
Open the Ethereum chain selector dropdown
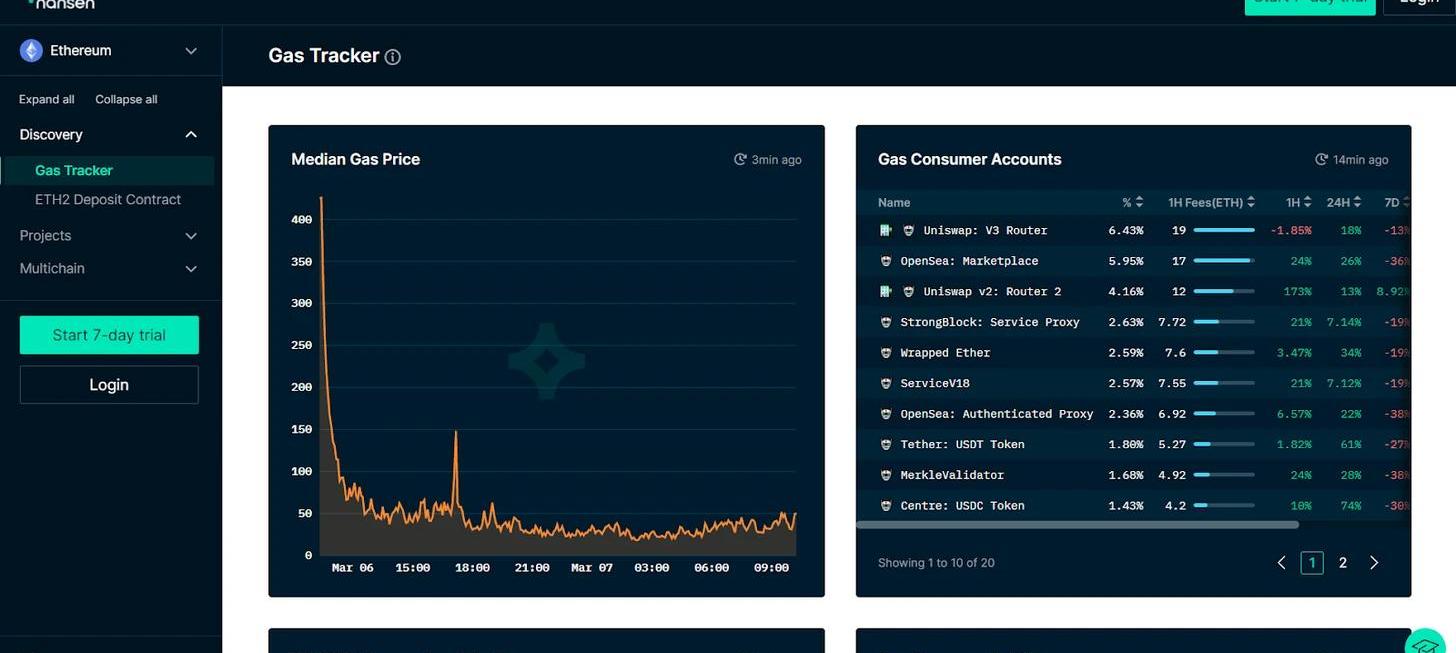110,51
